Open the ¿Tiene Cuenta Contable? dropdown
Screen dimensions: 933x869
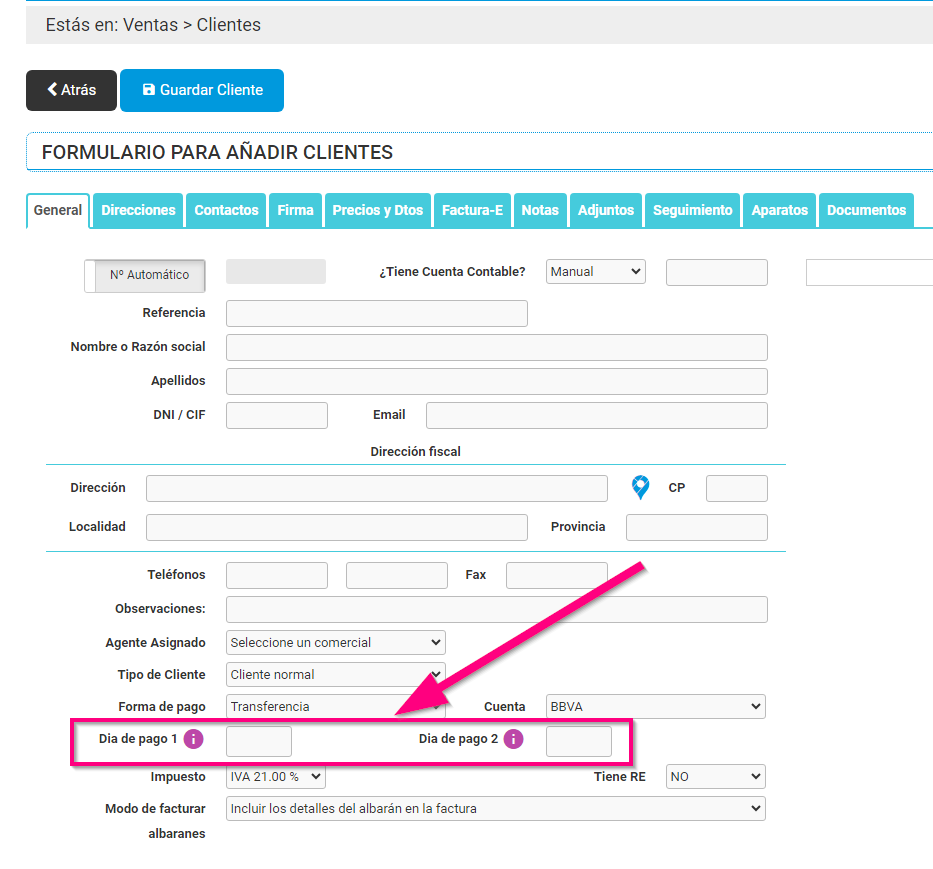point(596,271)
